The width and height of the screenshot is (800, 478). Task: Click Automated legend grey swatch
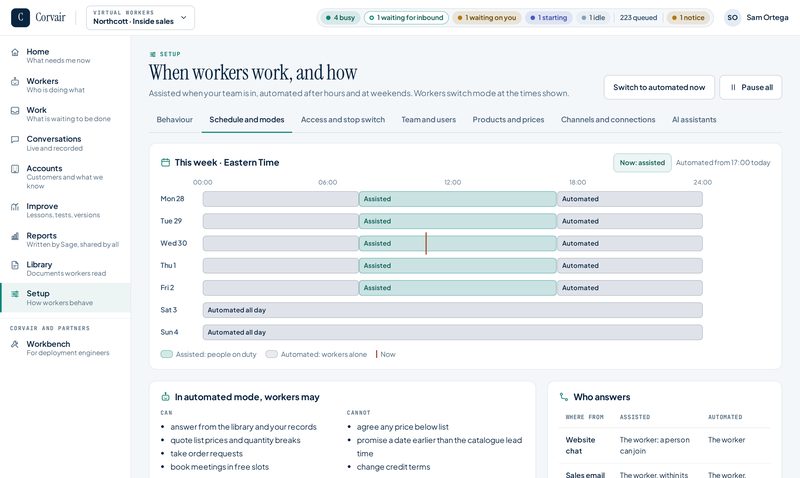(x=271, y=354)
